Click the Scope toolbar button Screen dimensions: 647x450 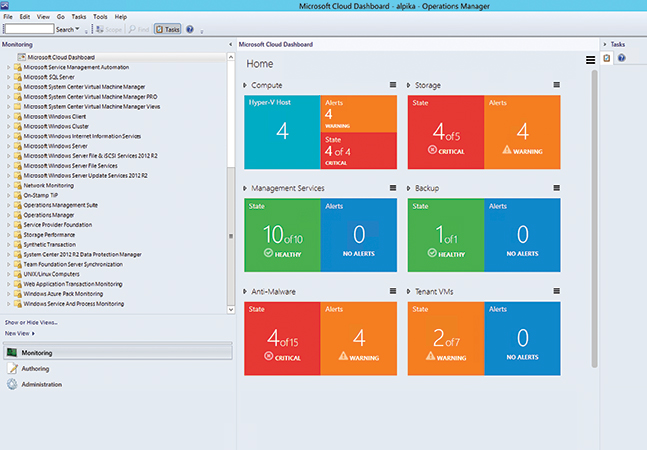pyautogui.click(x=109, y=29)
